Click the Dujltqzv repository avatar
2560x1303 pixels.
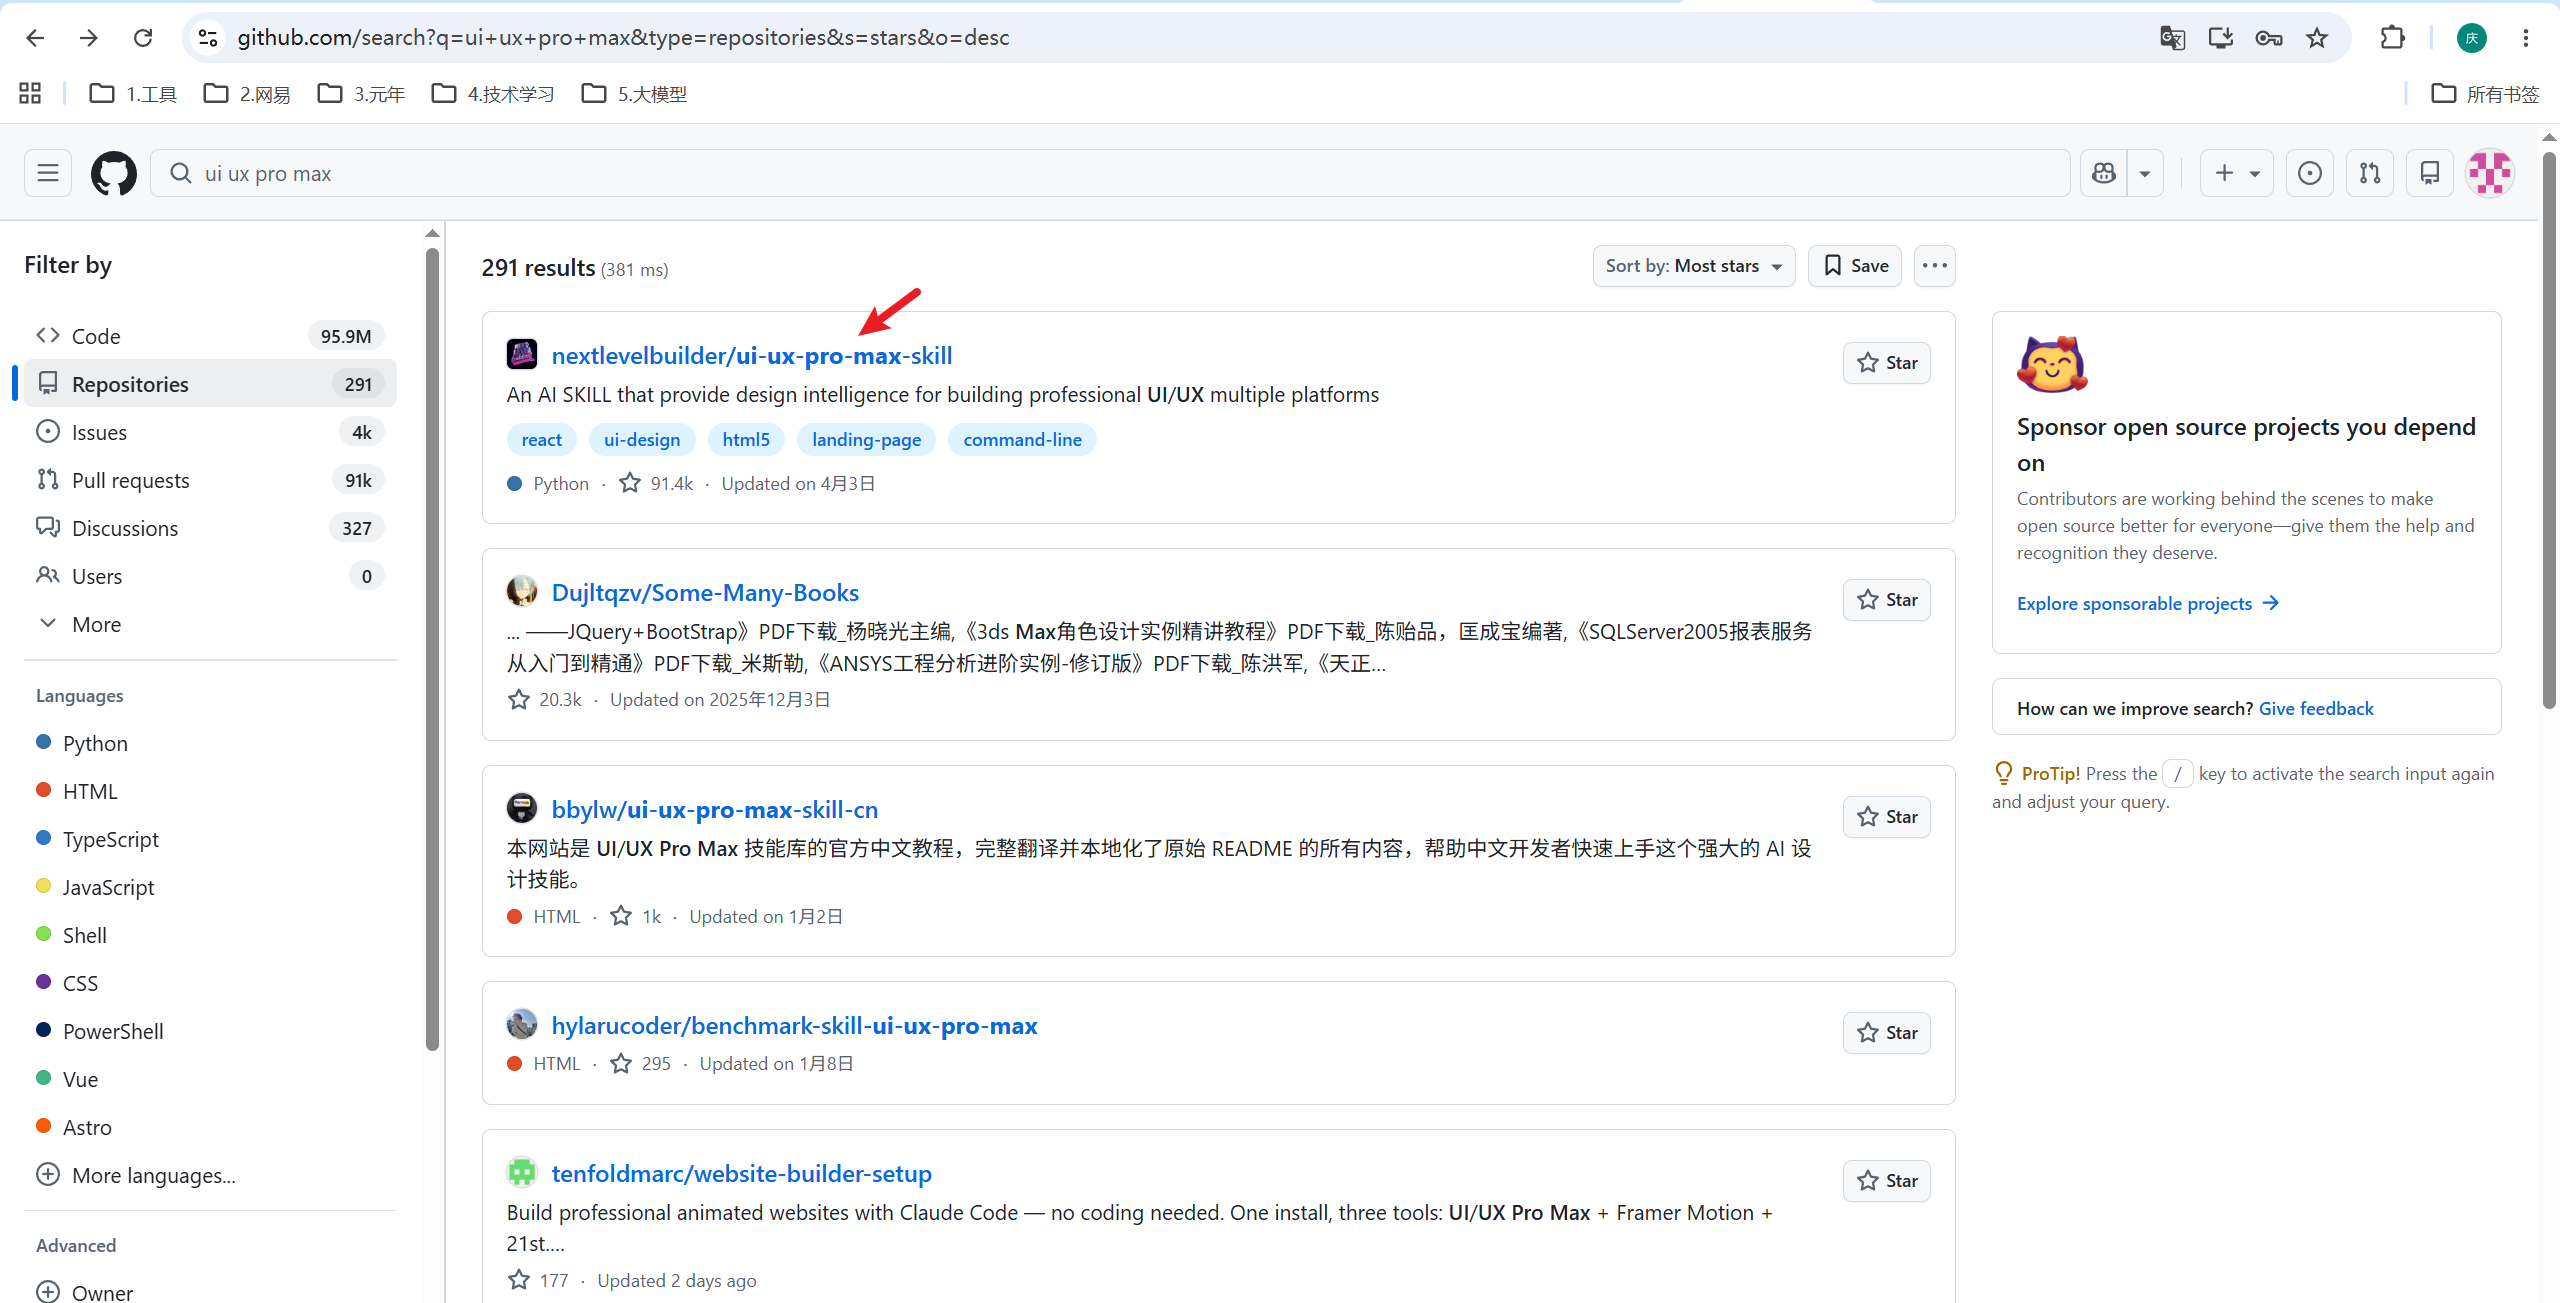pyautogui.click(x=522, y=591)
